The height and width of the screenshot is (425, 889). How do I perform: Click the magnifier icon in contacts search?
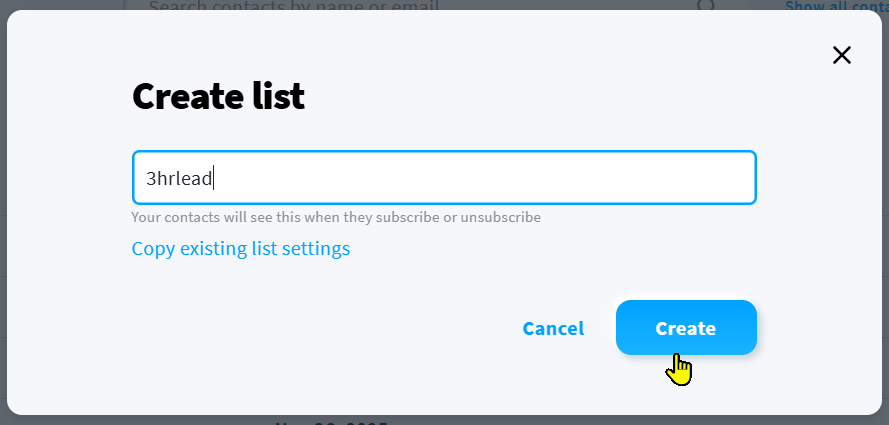point(706,5)
